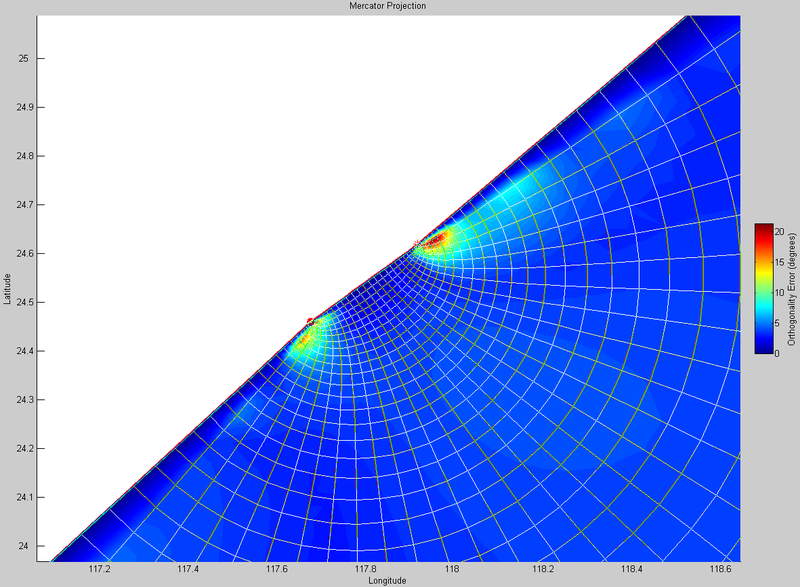800x587 pixels.
Task: Click latitude tick label "24"
Action: point(23,546)
